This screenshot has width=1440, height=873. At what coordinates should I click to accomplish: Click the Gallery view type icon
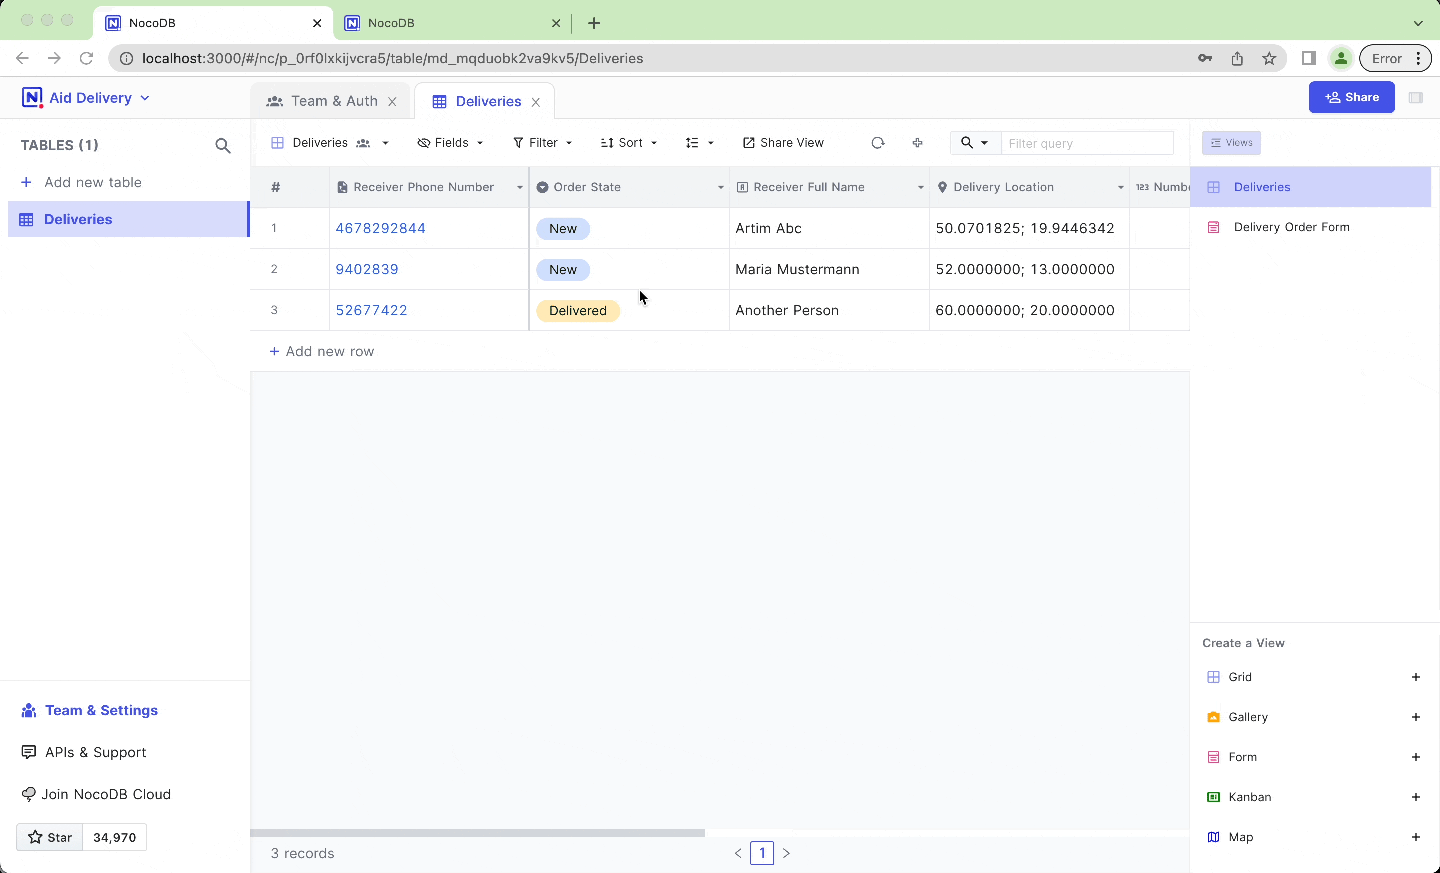coord(1213,717)
